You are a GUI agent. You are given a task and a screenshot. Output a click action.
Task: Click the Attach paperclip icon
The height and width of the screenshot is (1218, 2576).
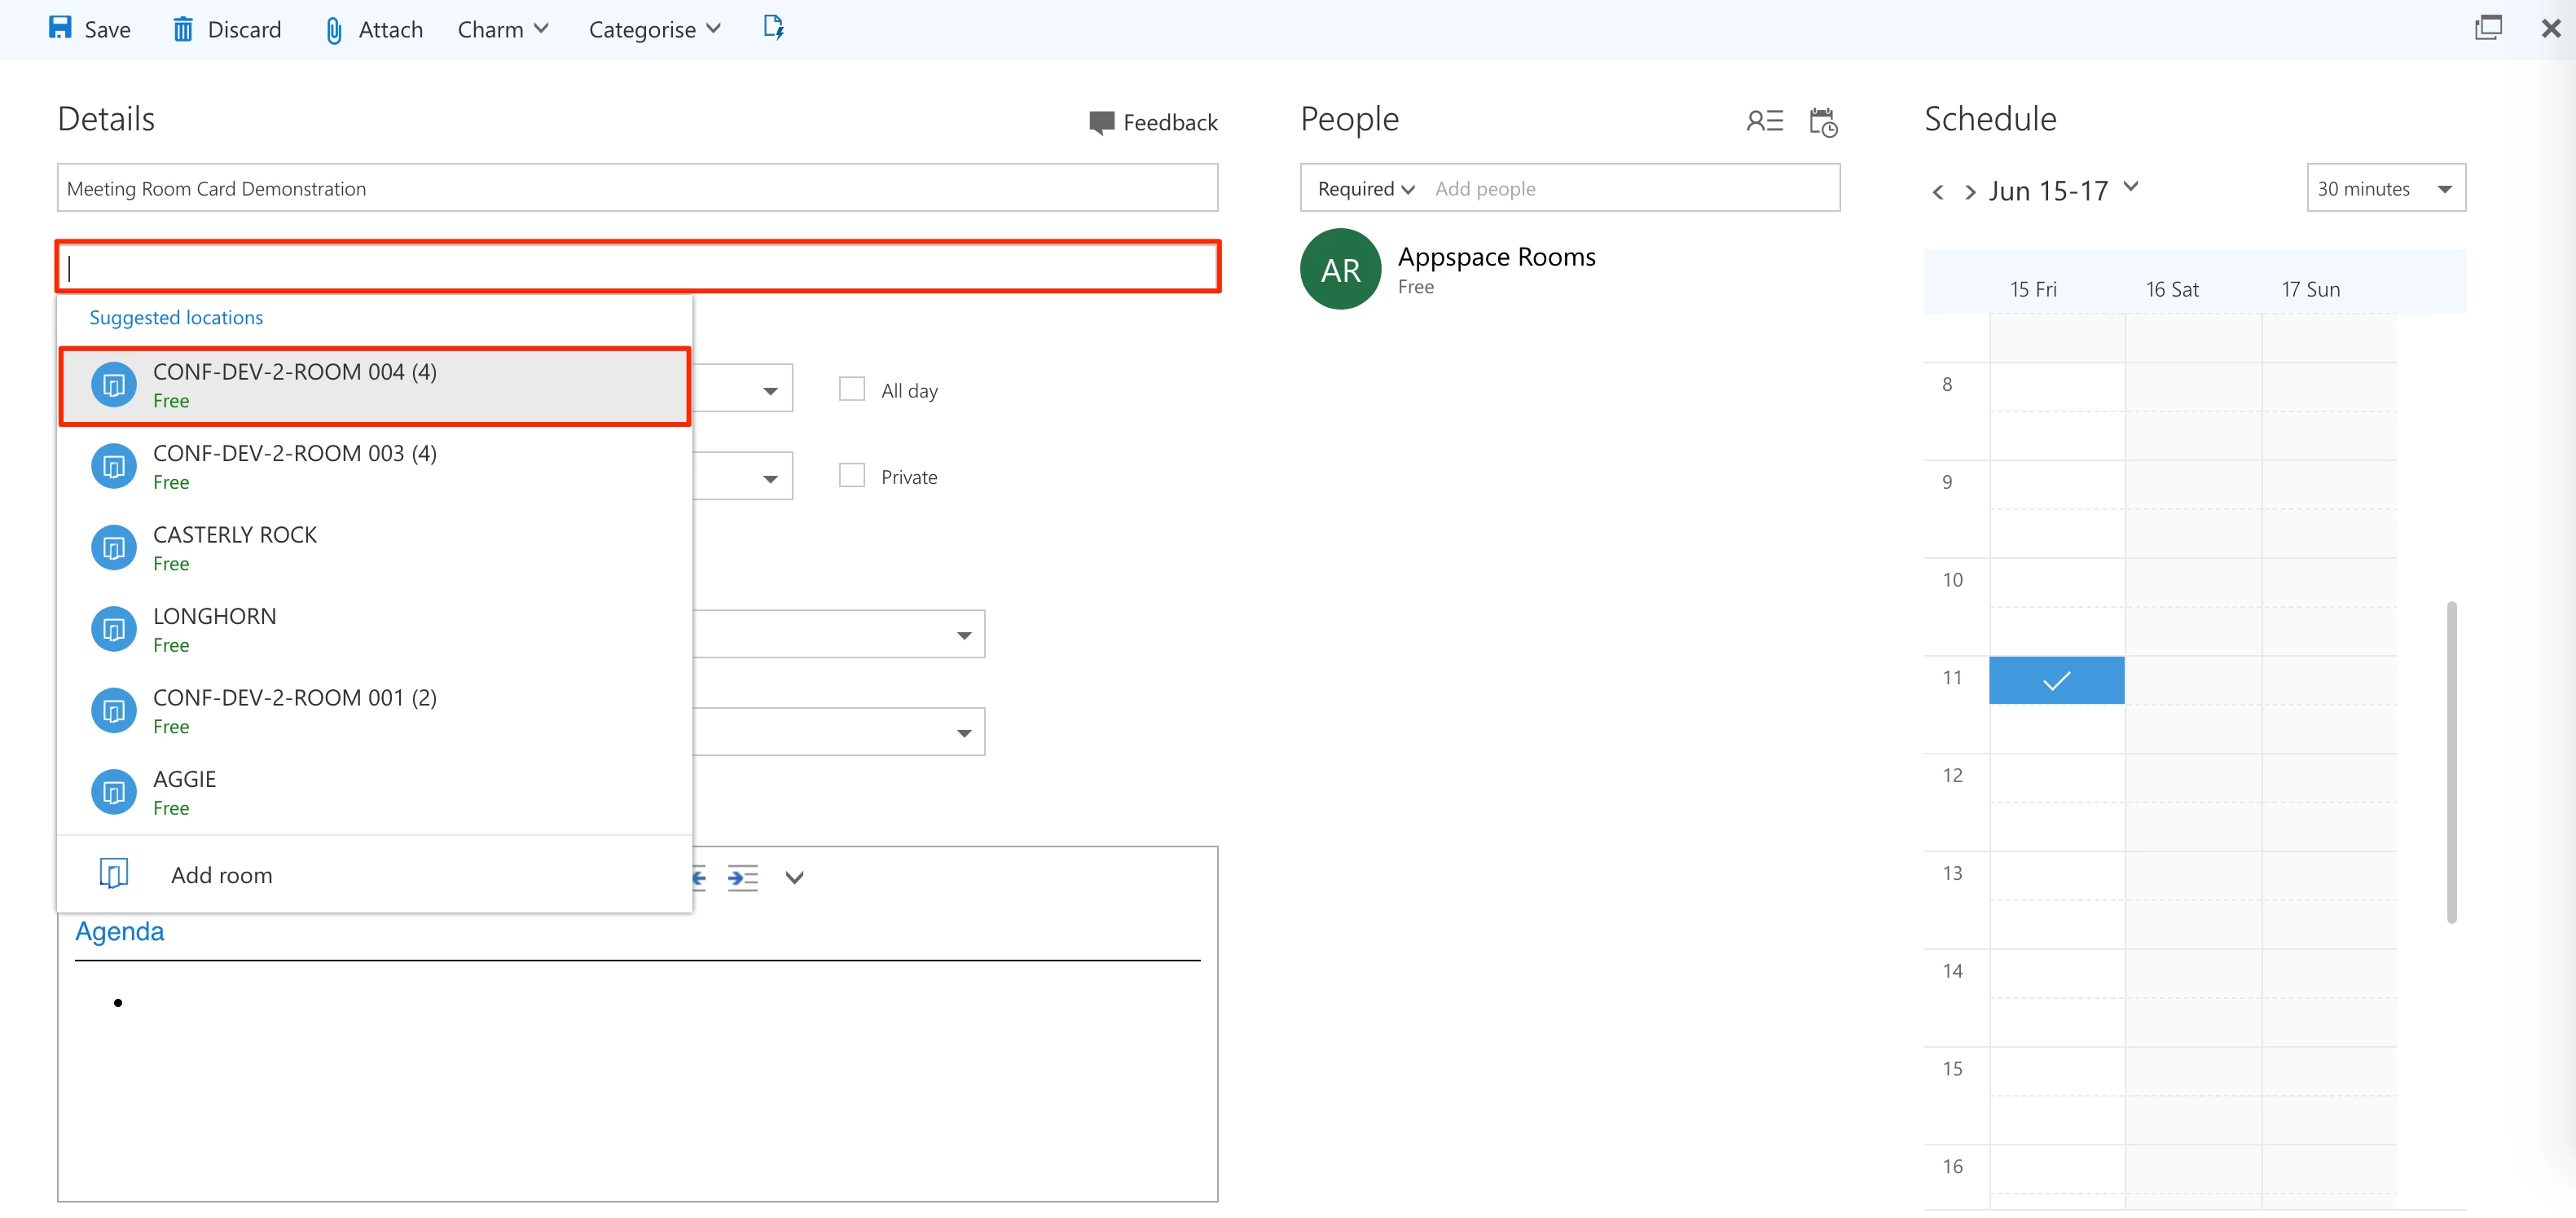coord(334,30)
